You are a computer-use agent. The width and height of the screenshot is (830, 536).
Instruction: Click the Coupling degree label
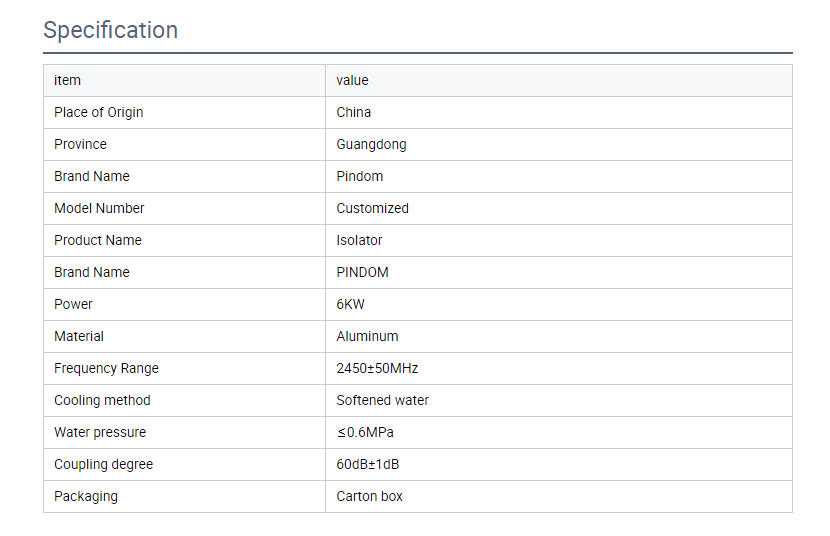point(103,465)
